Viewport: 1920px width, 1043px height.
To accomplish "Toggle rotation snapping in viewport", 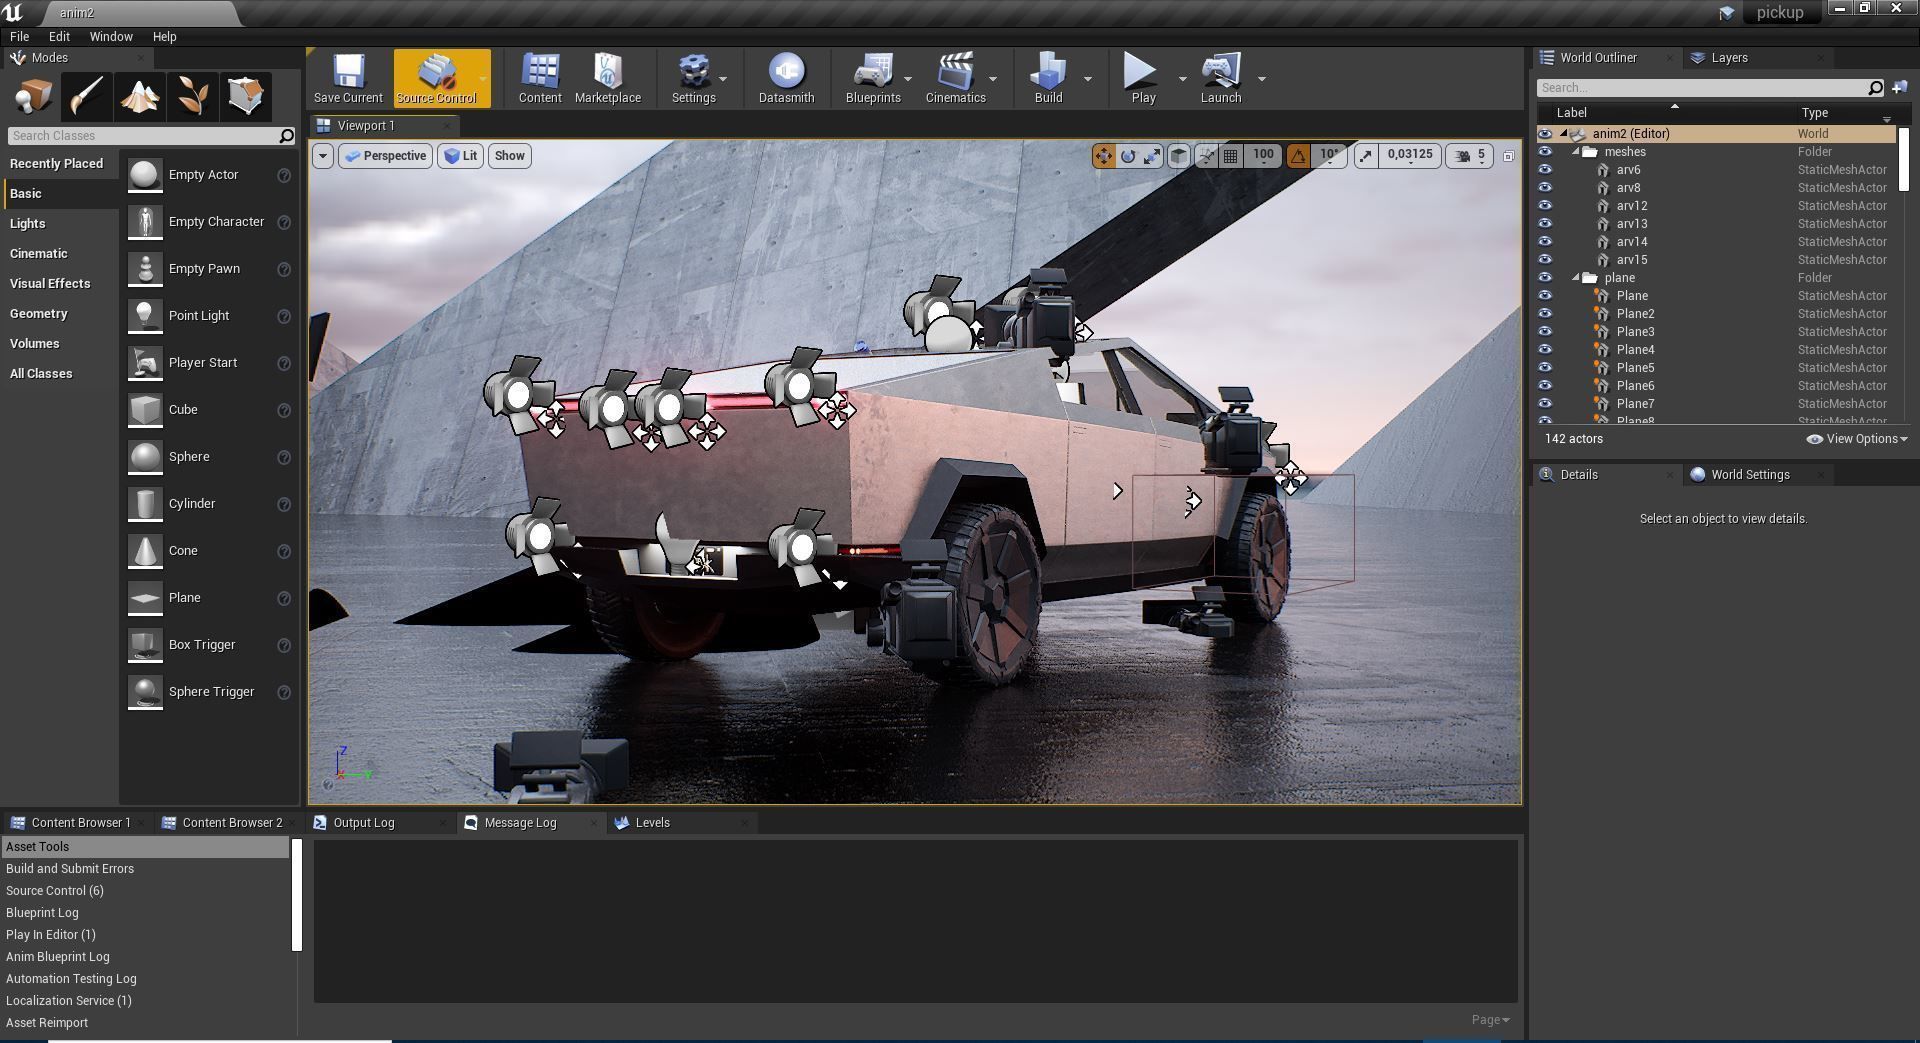I will pos(1298,156).
